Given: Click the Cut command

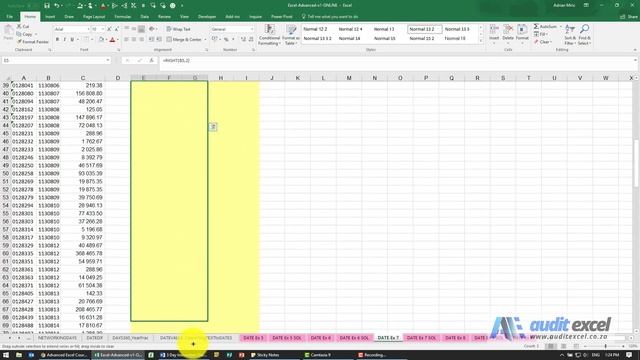Looking at the screenshot, I should [x=23, y=27].
